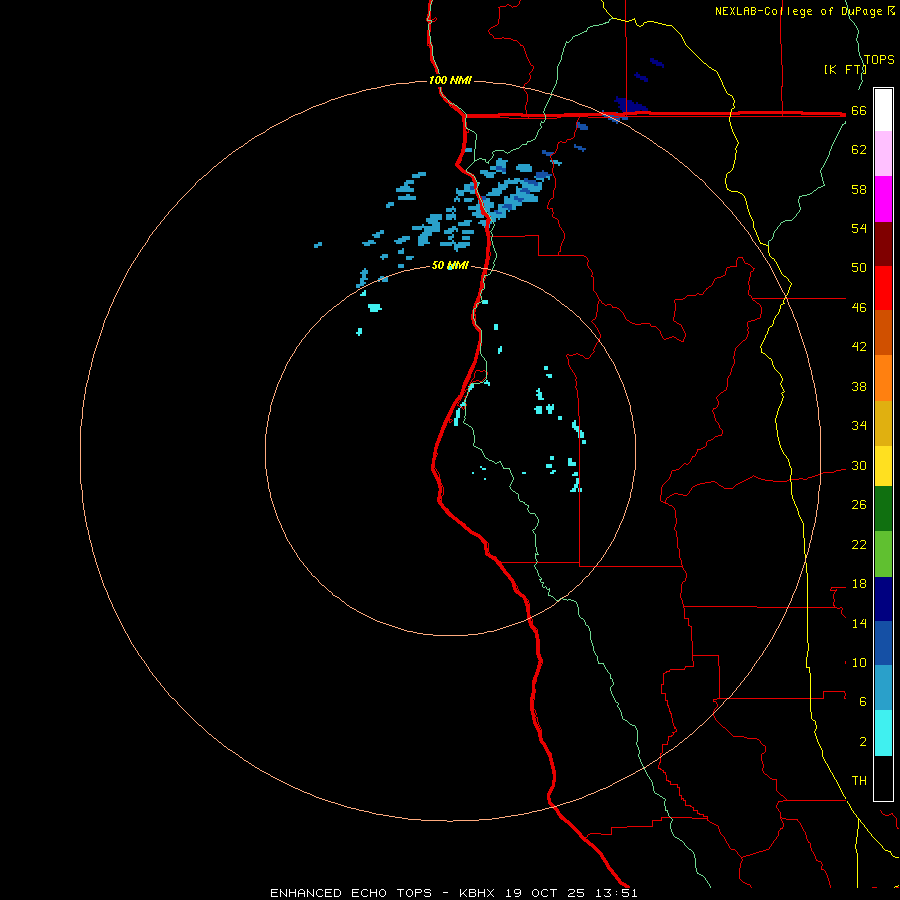Select the light green 22 kft swatch
The image size is (900, 900).
coord(883,554)
